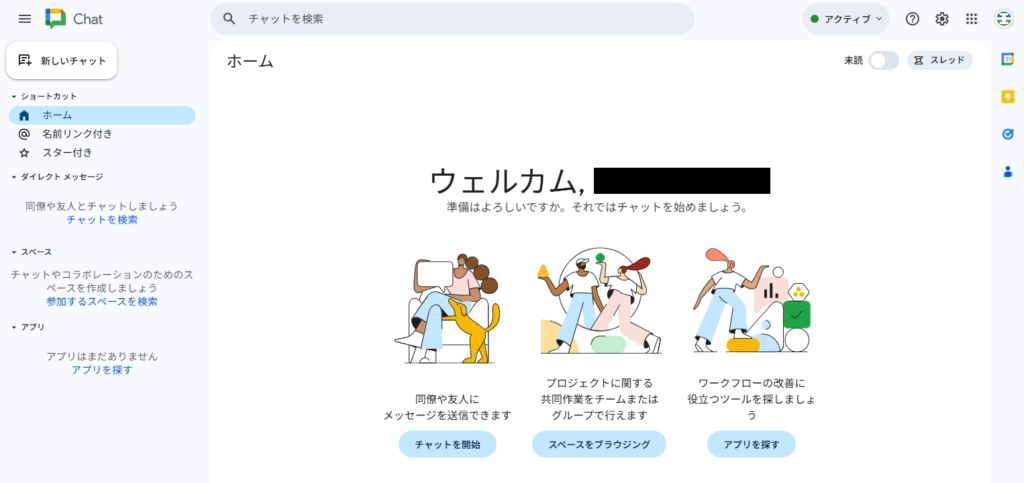Open the settings gear icon
Image resolution: width=1024 pixels, height=483 pixels.
point(942,19)
